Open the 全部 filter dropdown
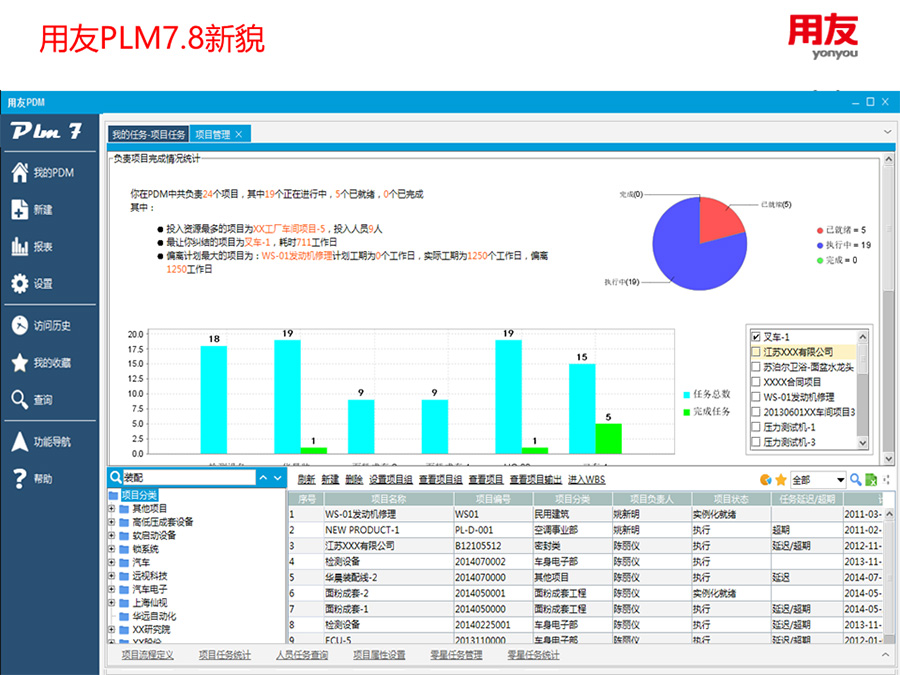The height and width of the screenshot is (675, 900). point(840,480)
